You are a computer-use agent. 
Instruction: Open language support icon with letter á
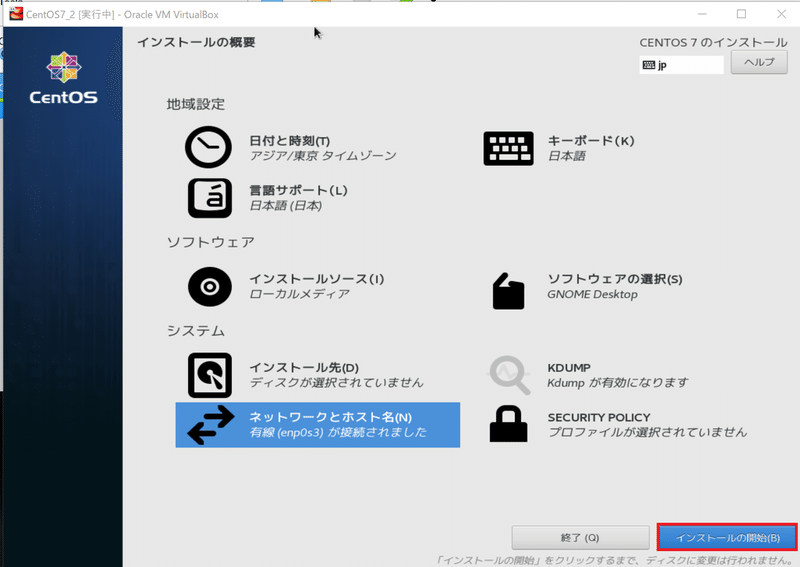coord(210,198)
